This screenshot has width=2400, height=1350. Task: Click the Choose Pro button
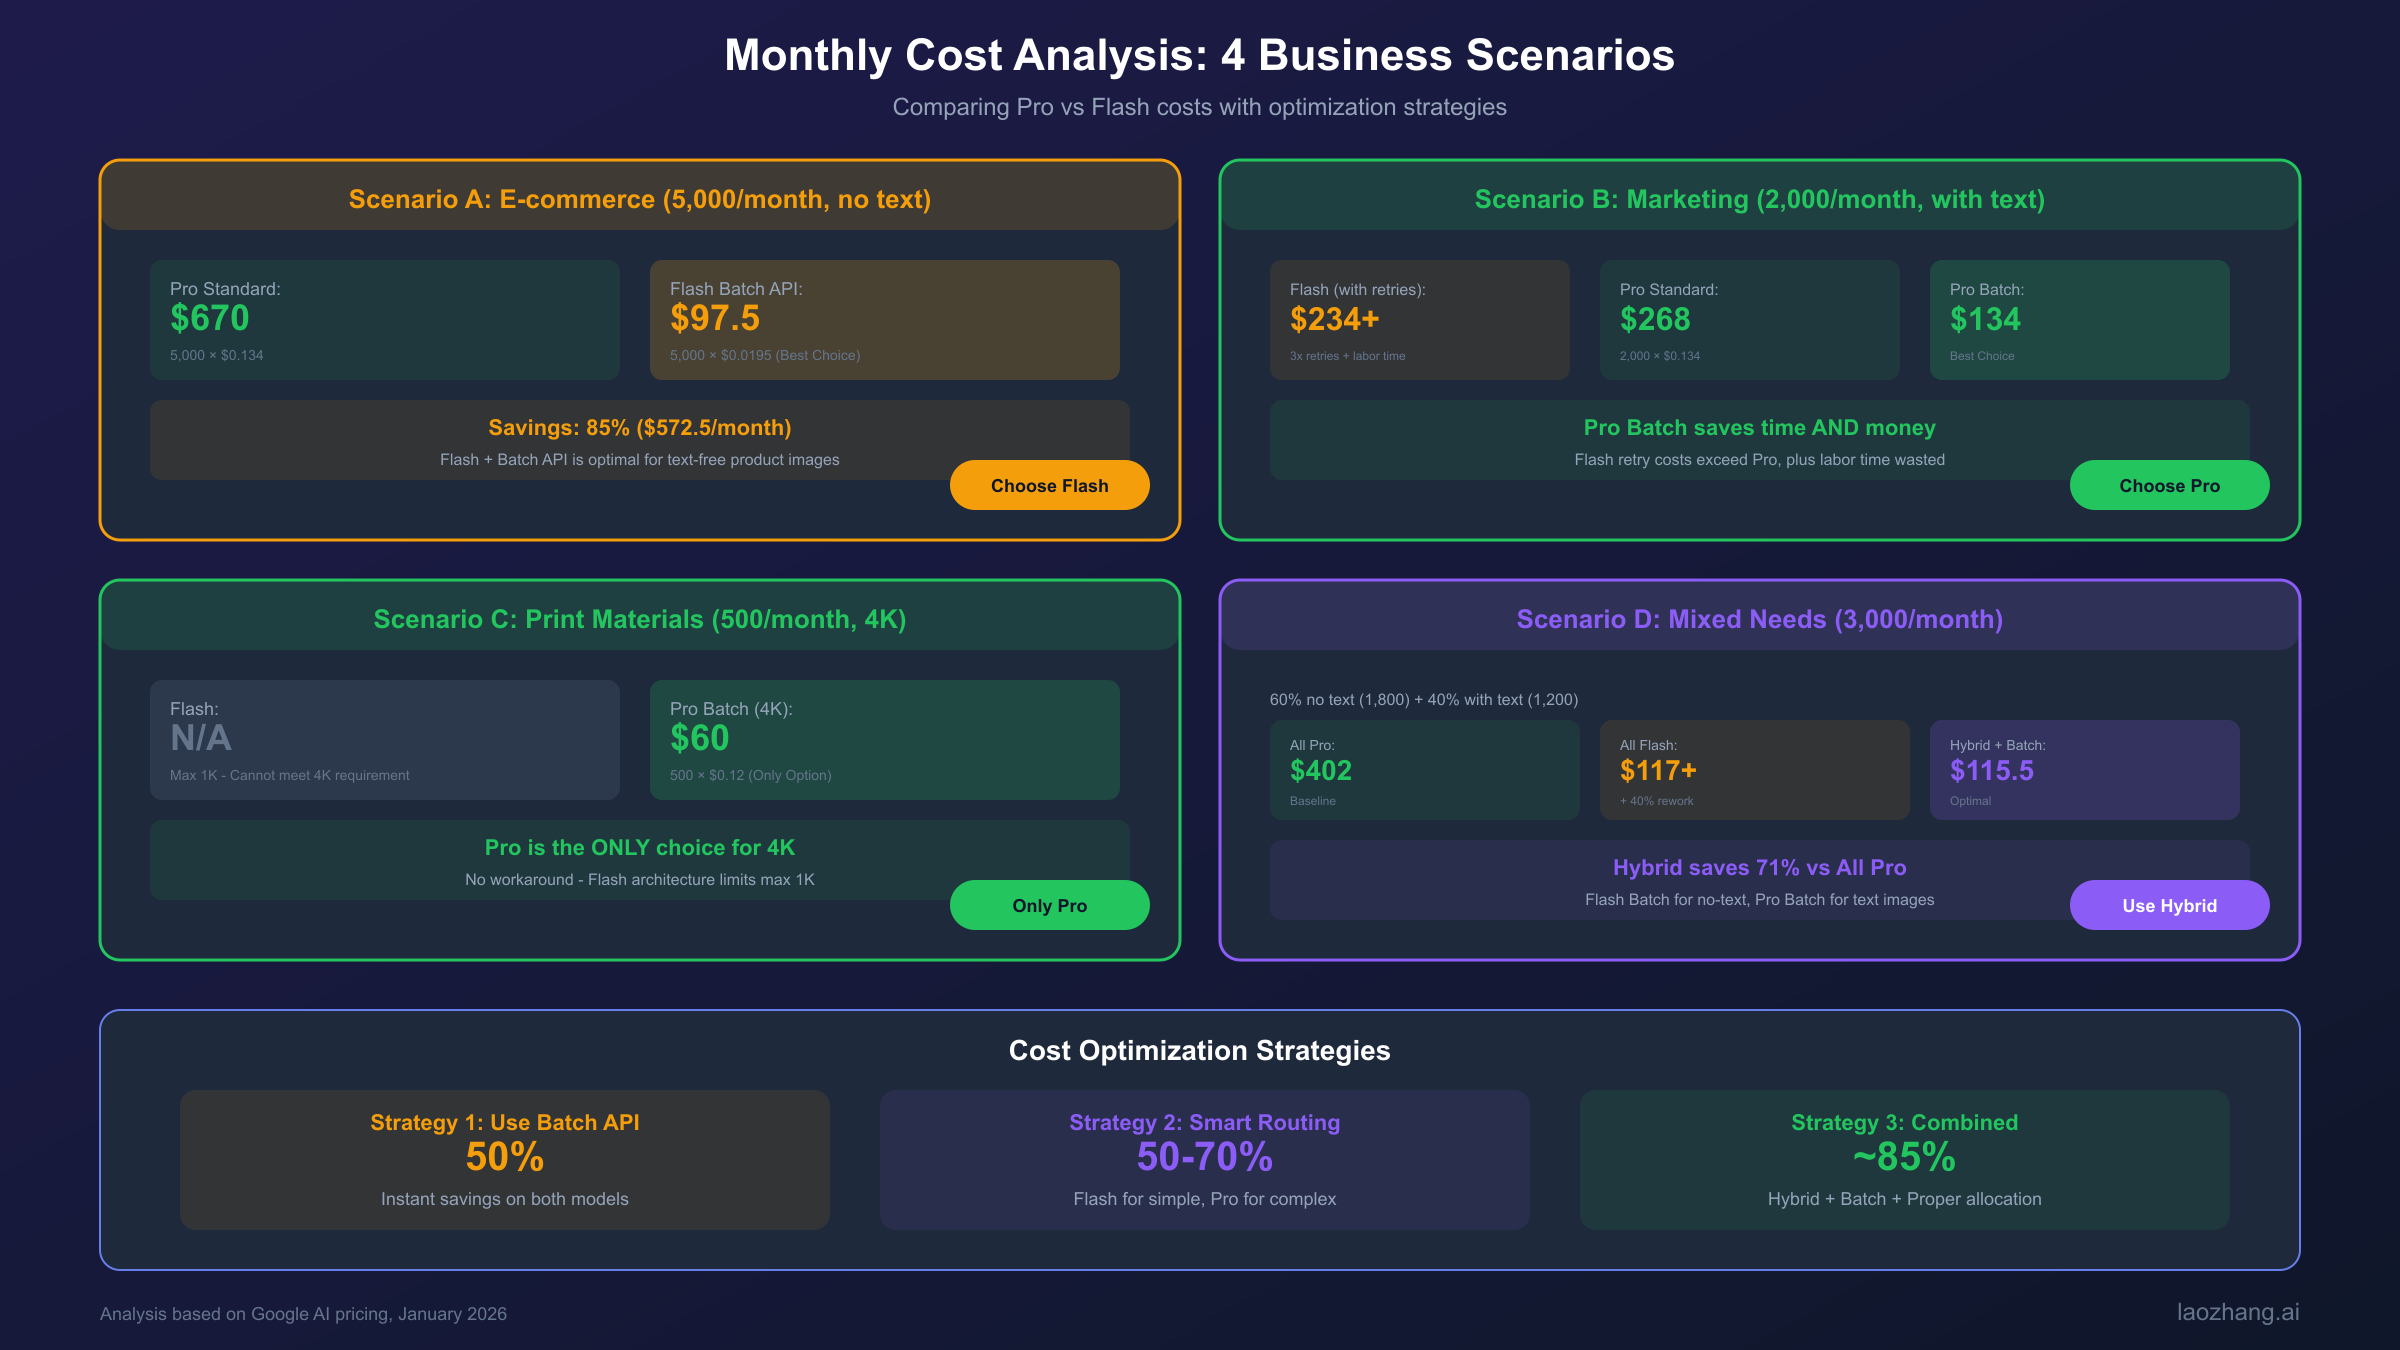click(2169, 485)
